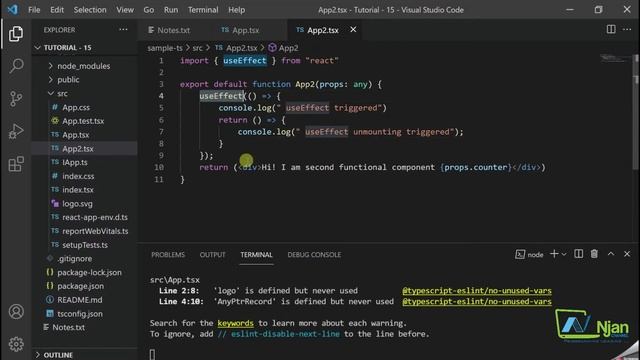The width and height of the screenshot is (640, 360).
Task: Open the File menu
Action: [34, 10]
